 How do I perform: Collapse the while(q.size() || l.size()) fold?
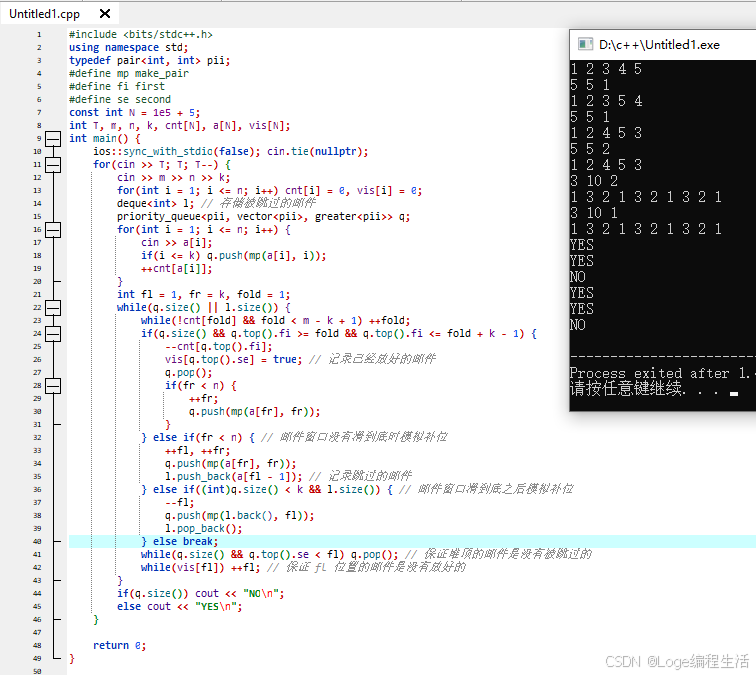point(53,308)
